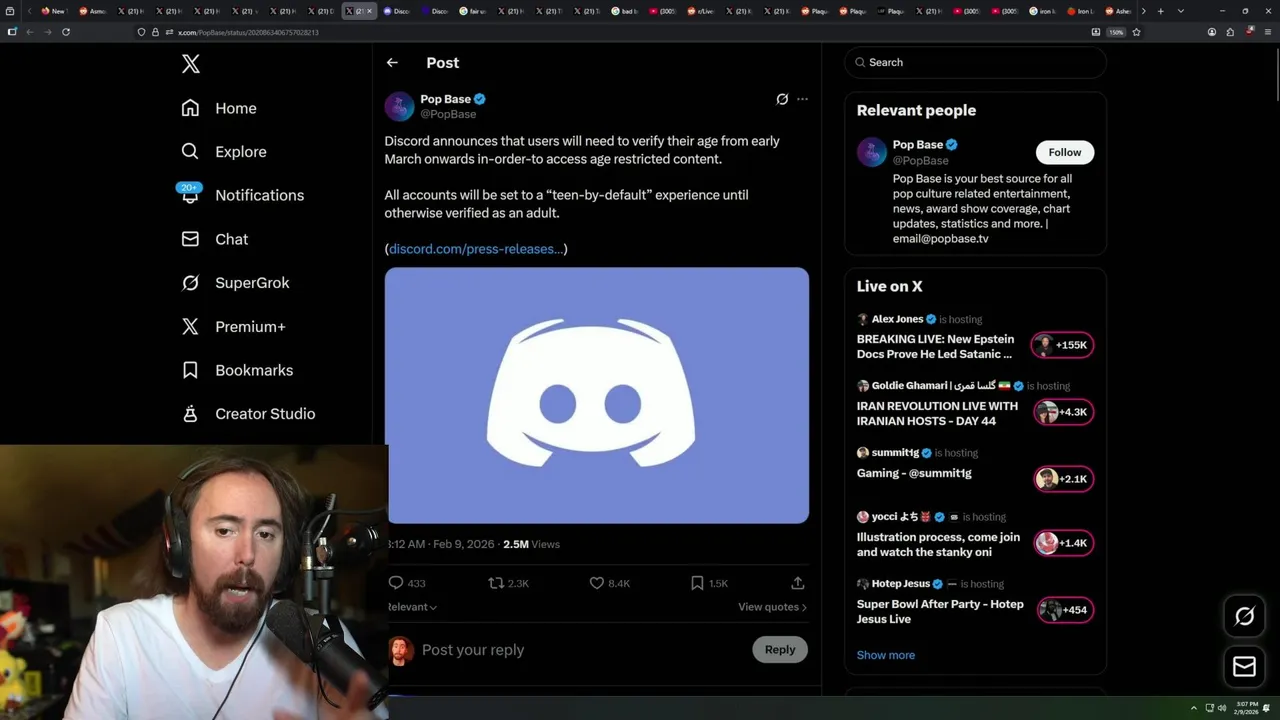Screen dimensions: 1280x720
Task: Click the browser address bar URL
Action: tap(248, 32)
